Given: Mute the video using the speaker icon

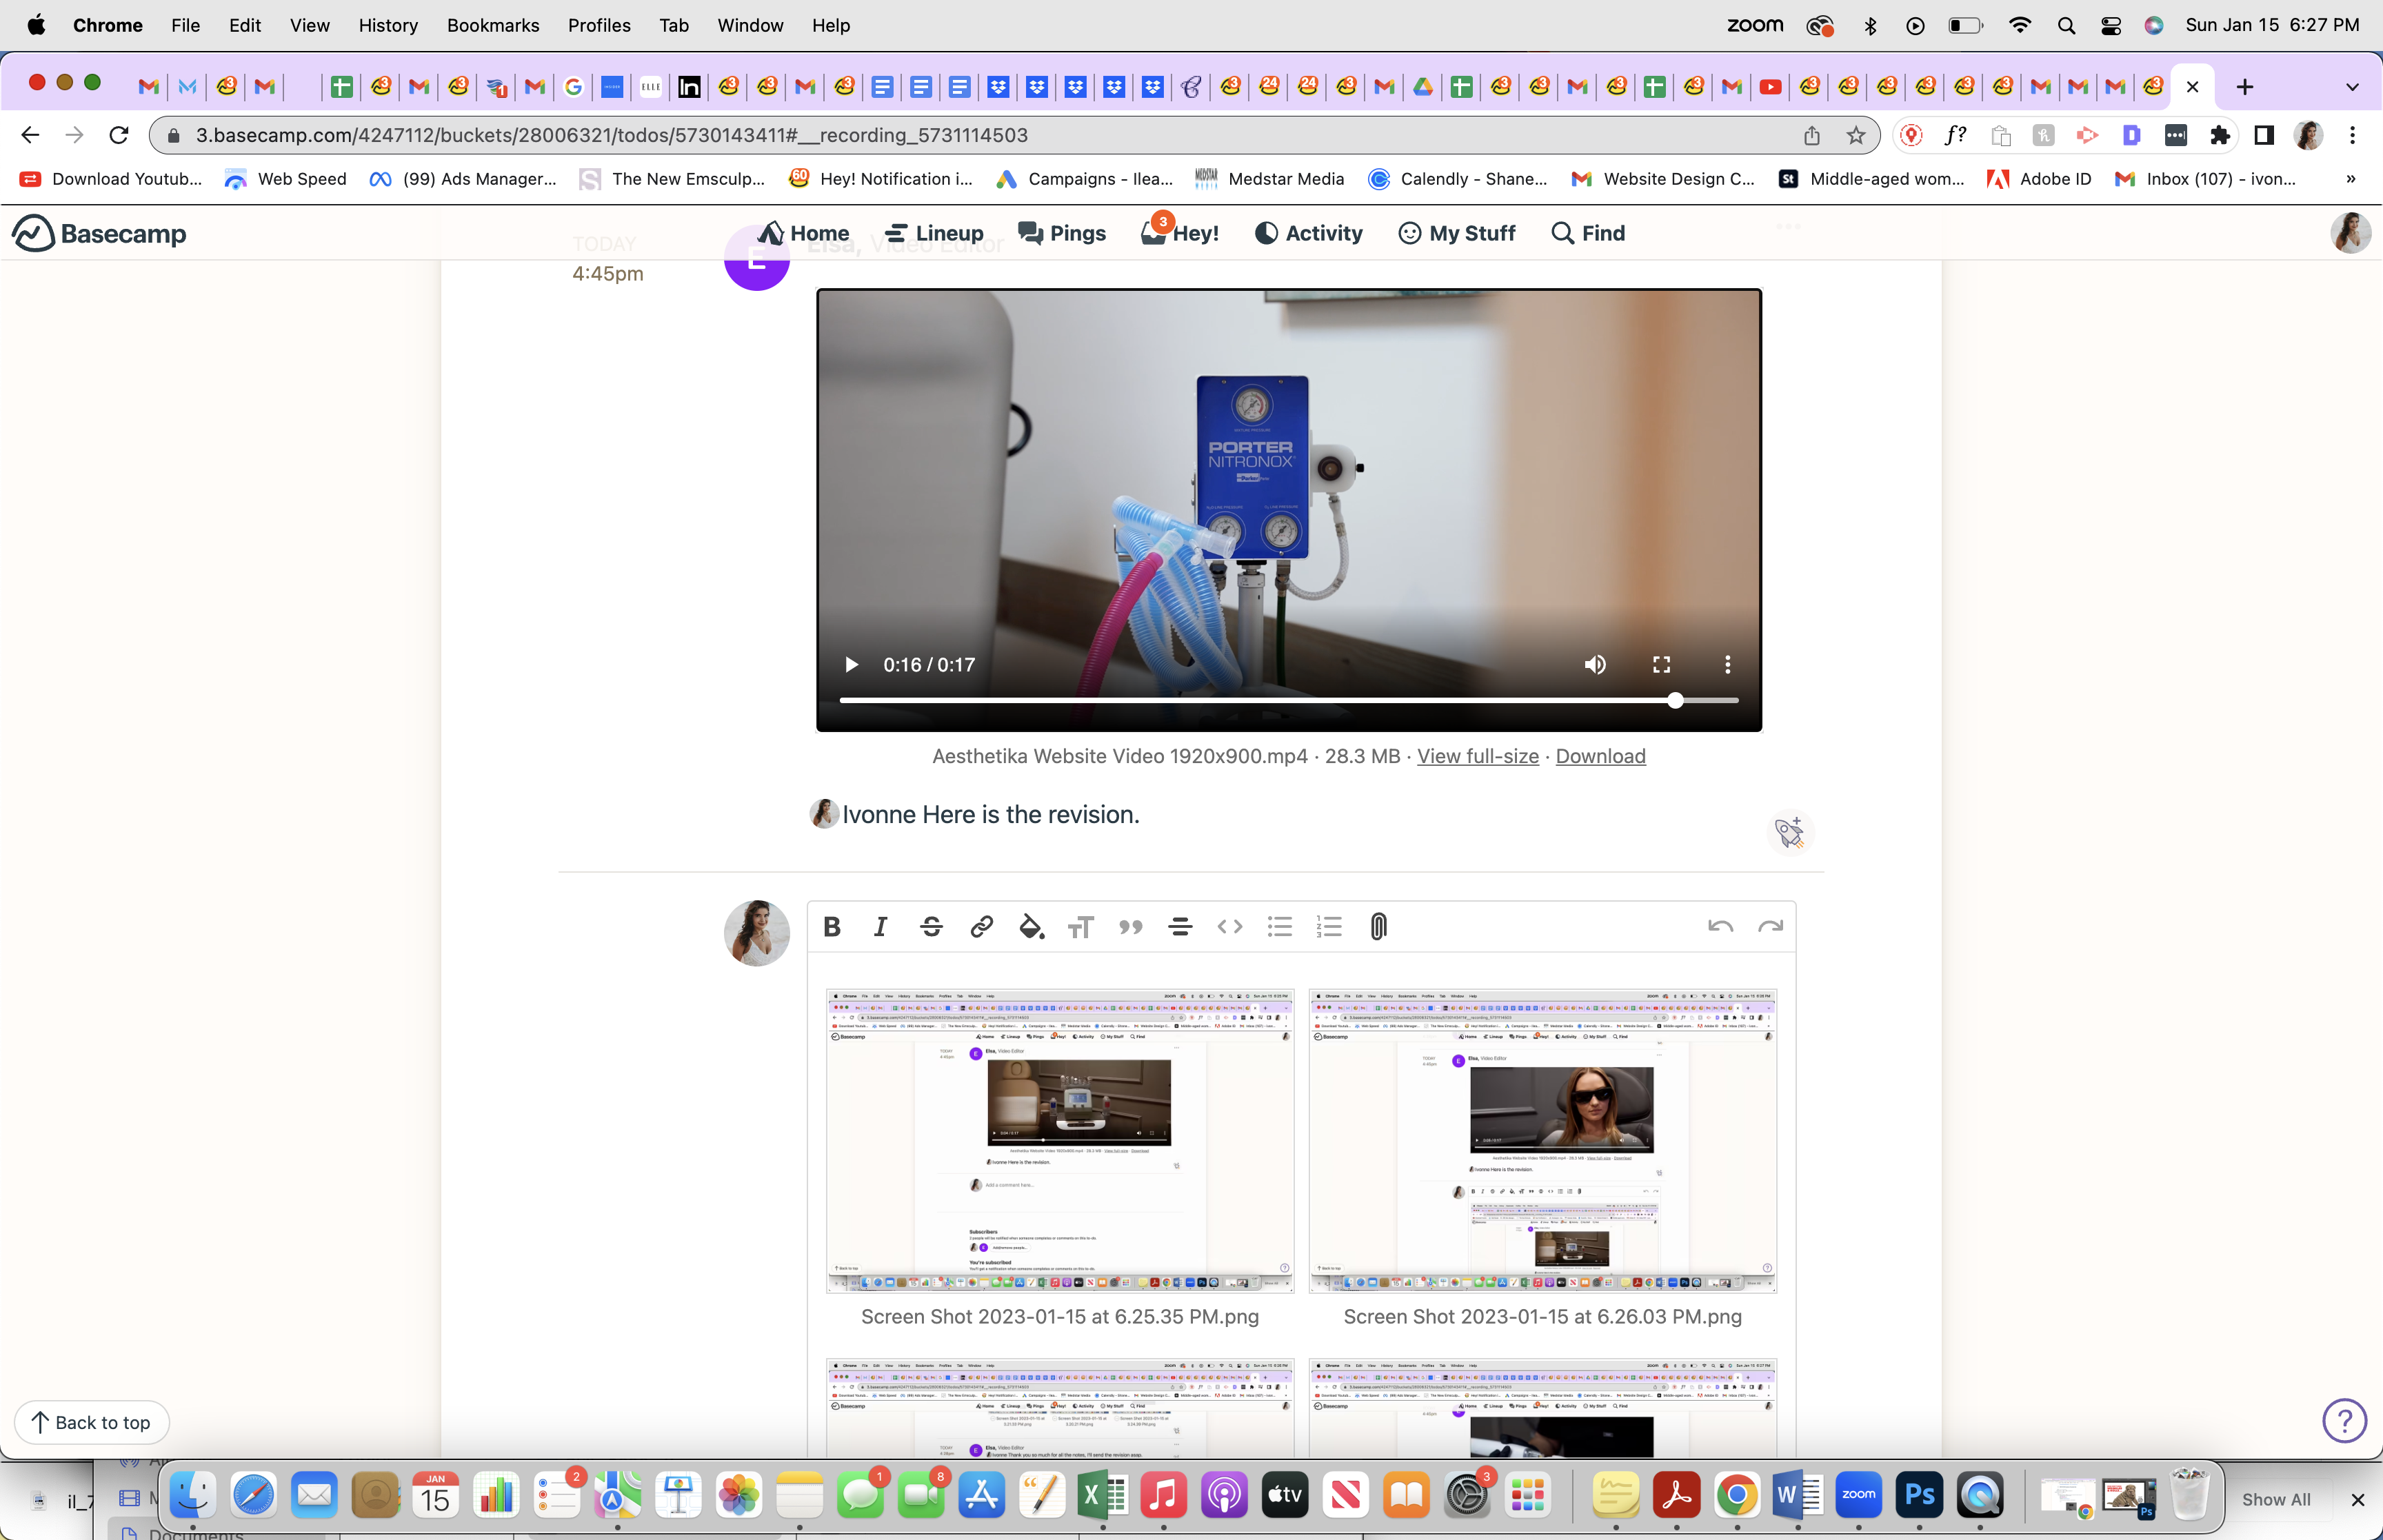Looking at the screenshot, I should [1595, 665].
